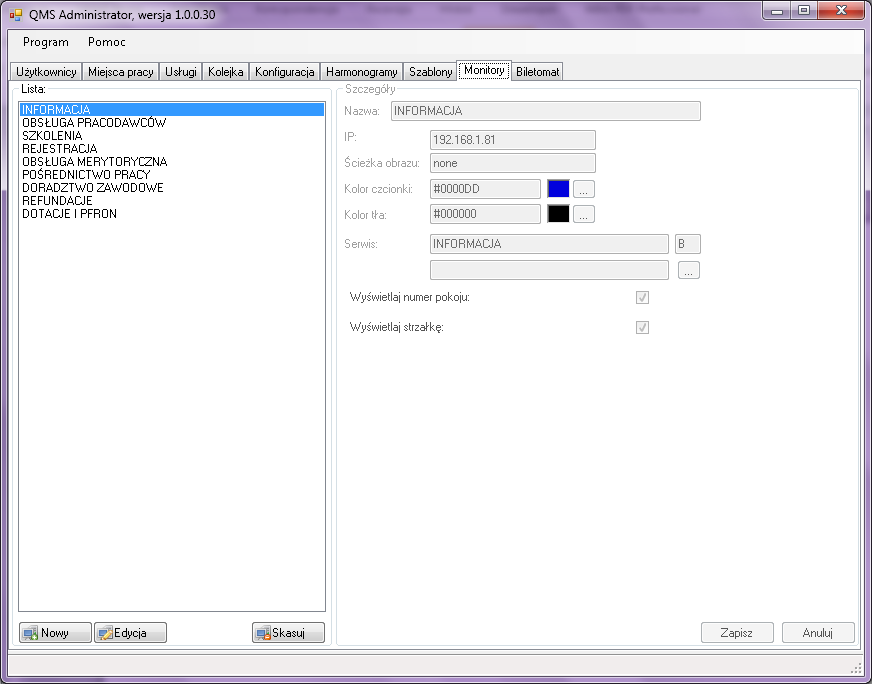Switch to the Miejsca pracy tab
This screenshot has width=872, height=684.
121,72
